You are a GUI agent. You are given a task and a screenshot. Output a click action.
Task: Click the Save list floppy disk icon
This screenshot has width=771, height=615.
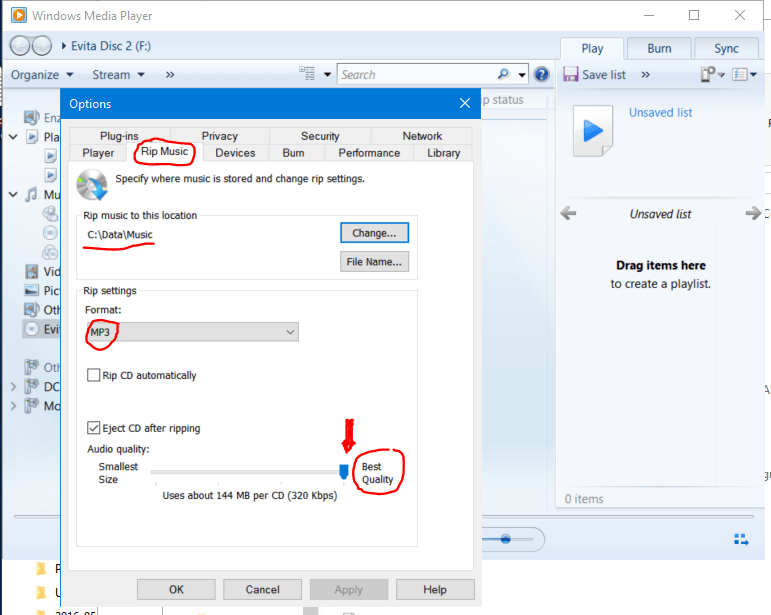pos(570,74)
